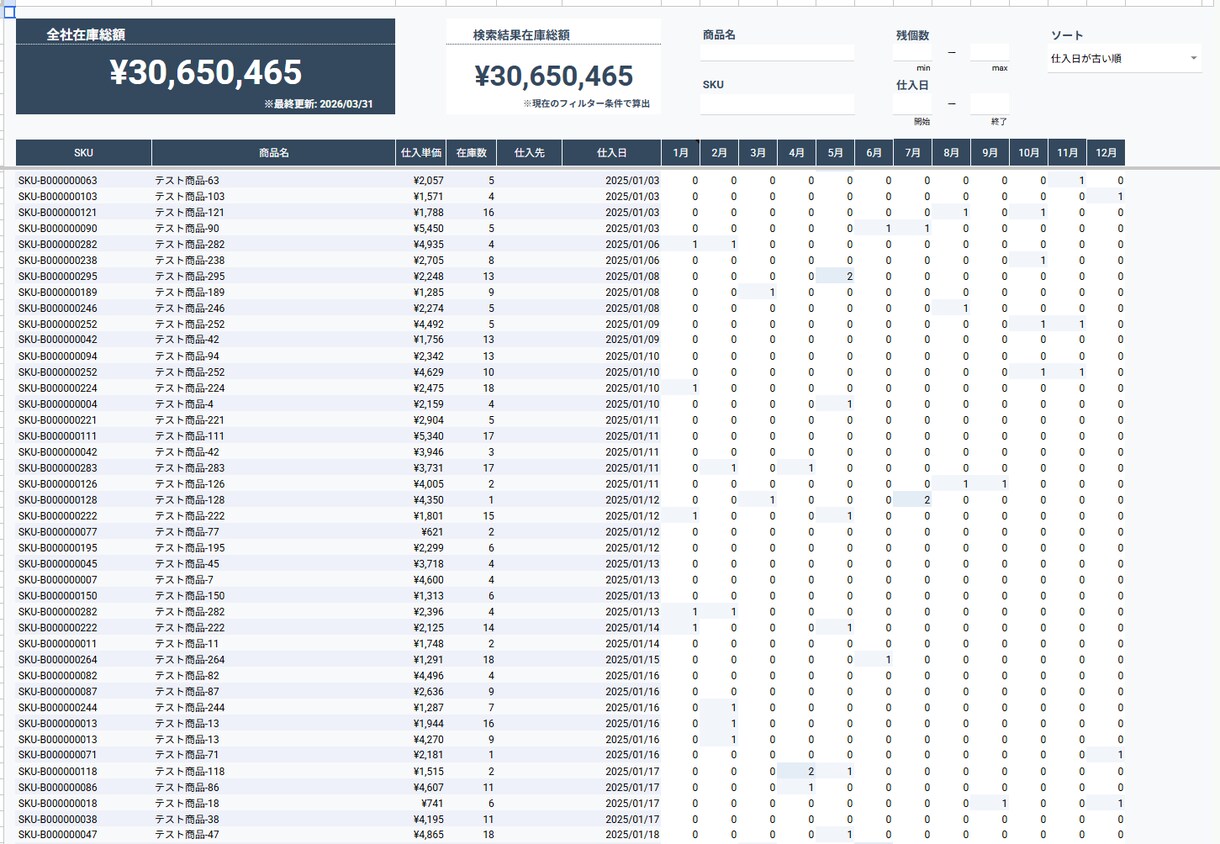Click the 商品名 filter input field
This screenshot has width=1220, height=844.
(778, 53)
